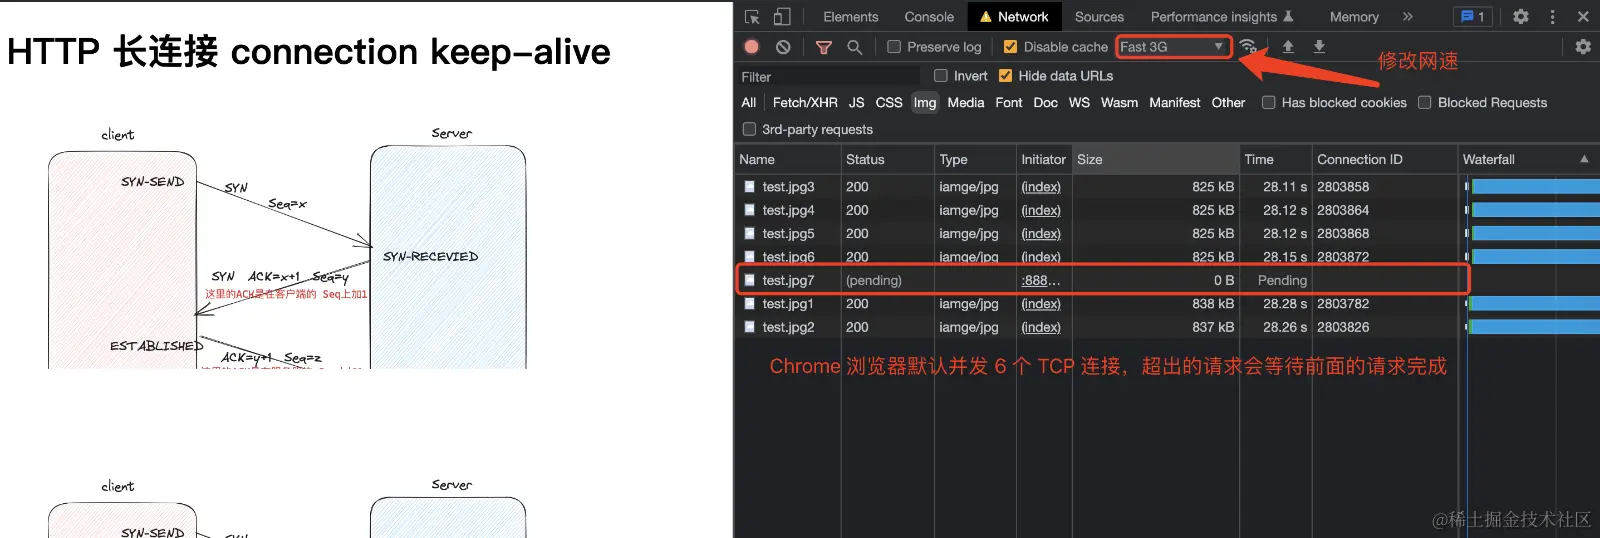Filter requests by Wasm
The width and height of the screenshot is (1600, 538).
pyautogui.click(x=1119, y=103)
